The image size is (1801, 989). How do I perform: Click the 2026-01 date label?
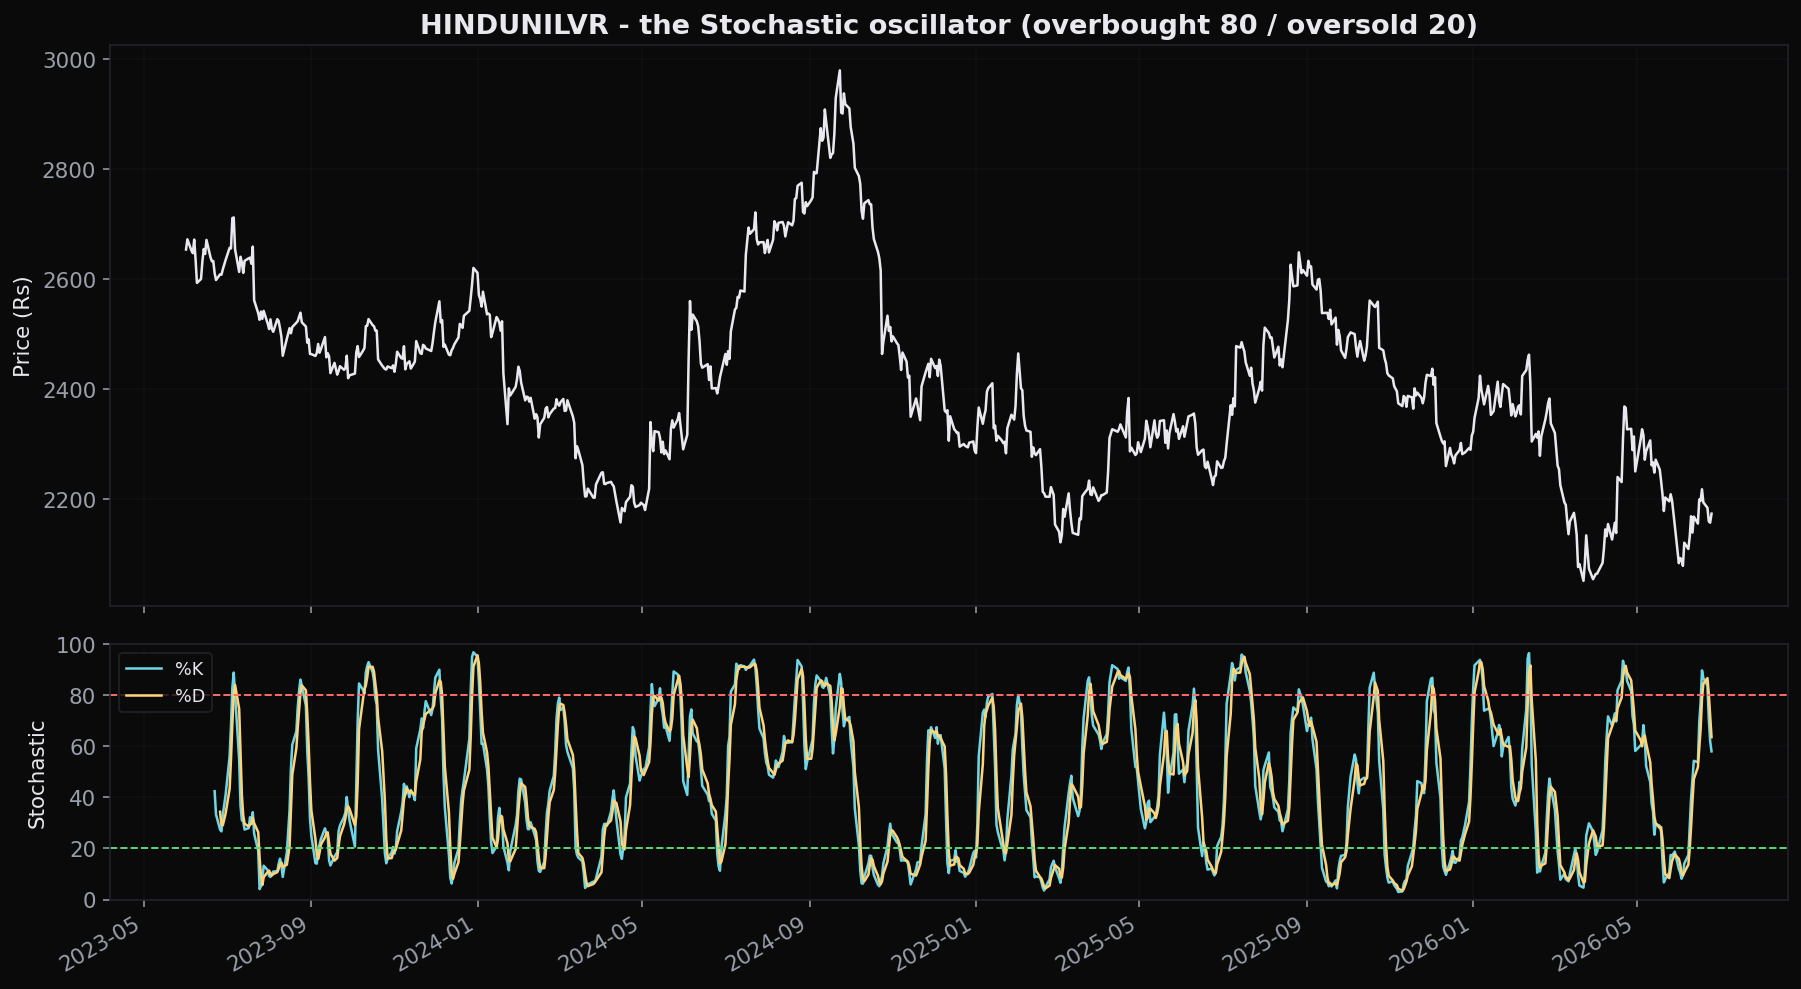point(1432,944)
